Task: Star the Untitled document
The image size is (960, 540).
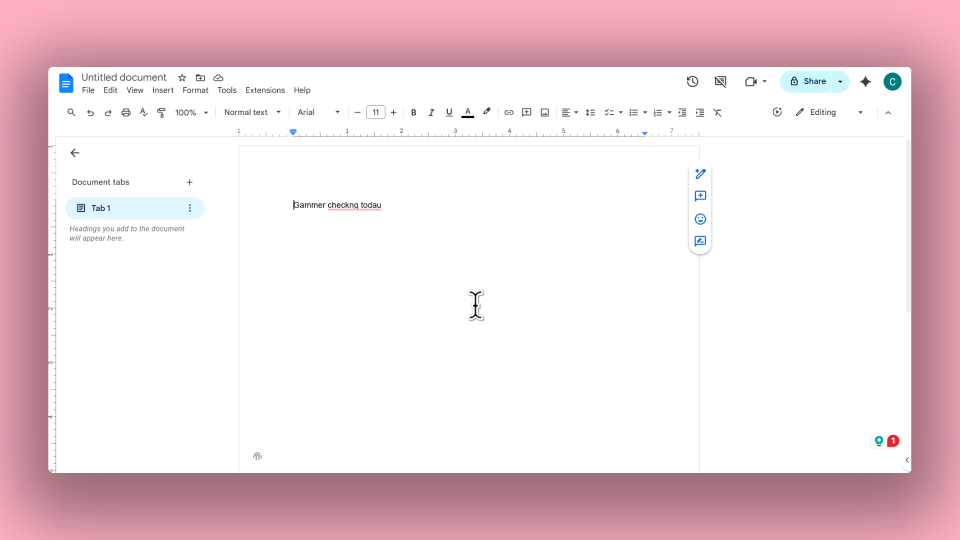Action: click(x=182, y=78)
